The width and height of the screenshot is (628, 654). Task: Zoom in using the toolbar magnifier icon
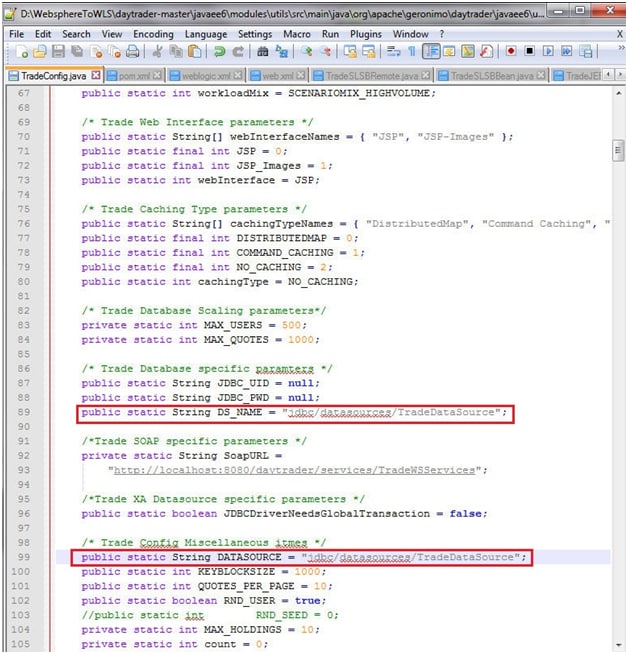click(307, 51)
